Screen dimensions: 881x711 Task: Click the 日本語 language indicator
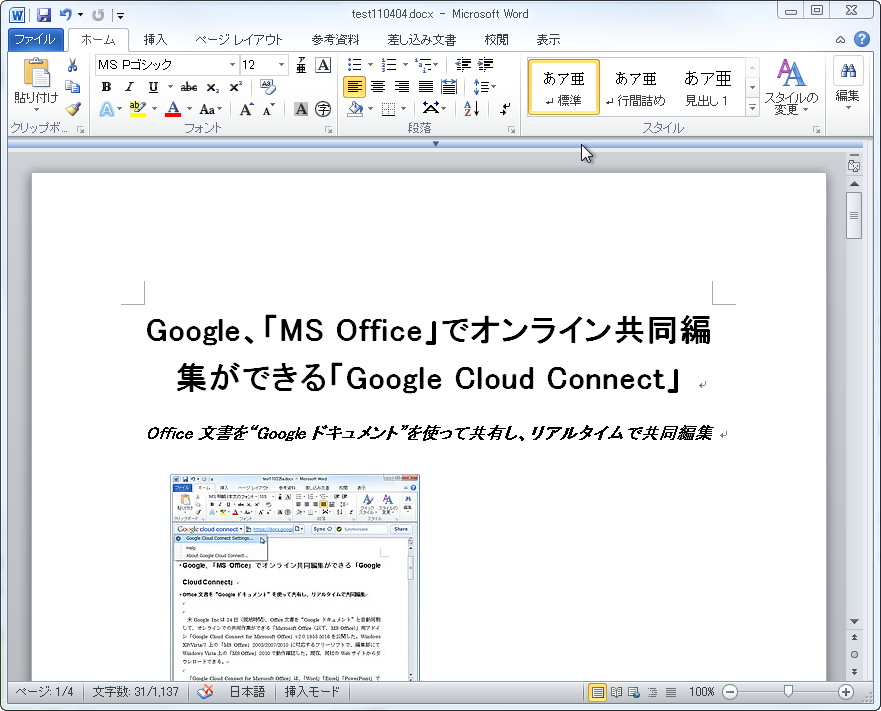(x=247, y=692)
